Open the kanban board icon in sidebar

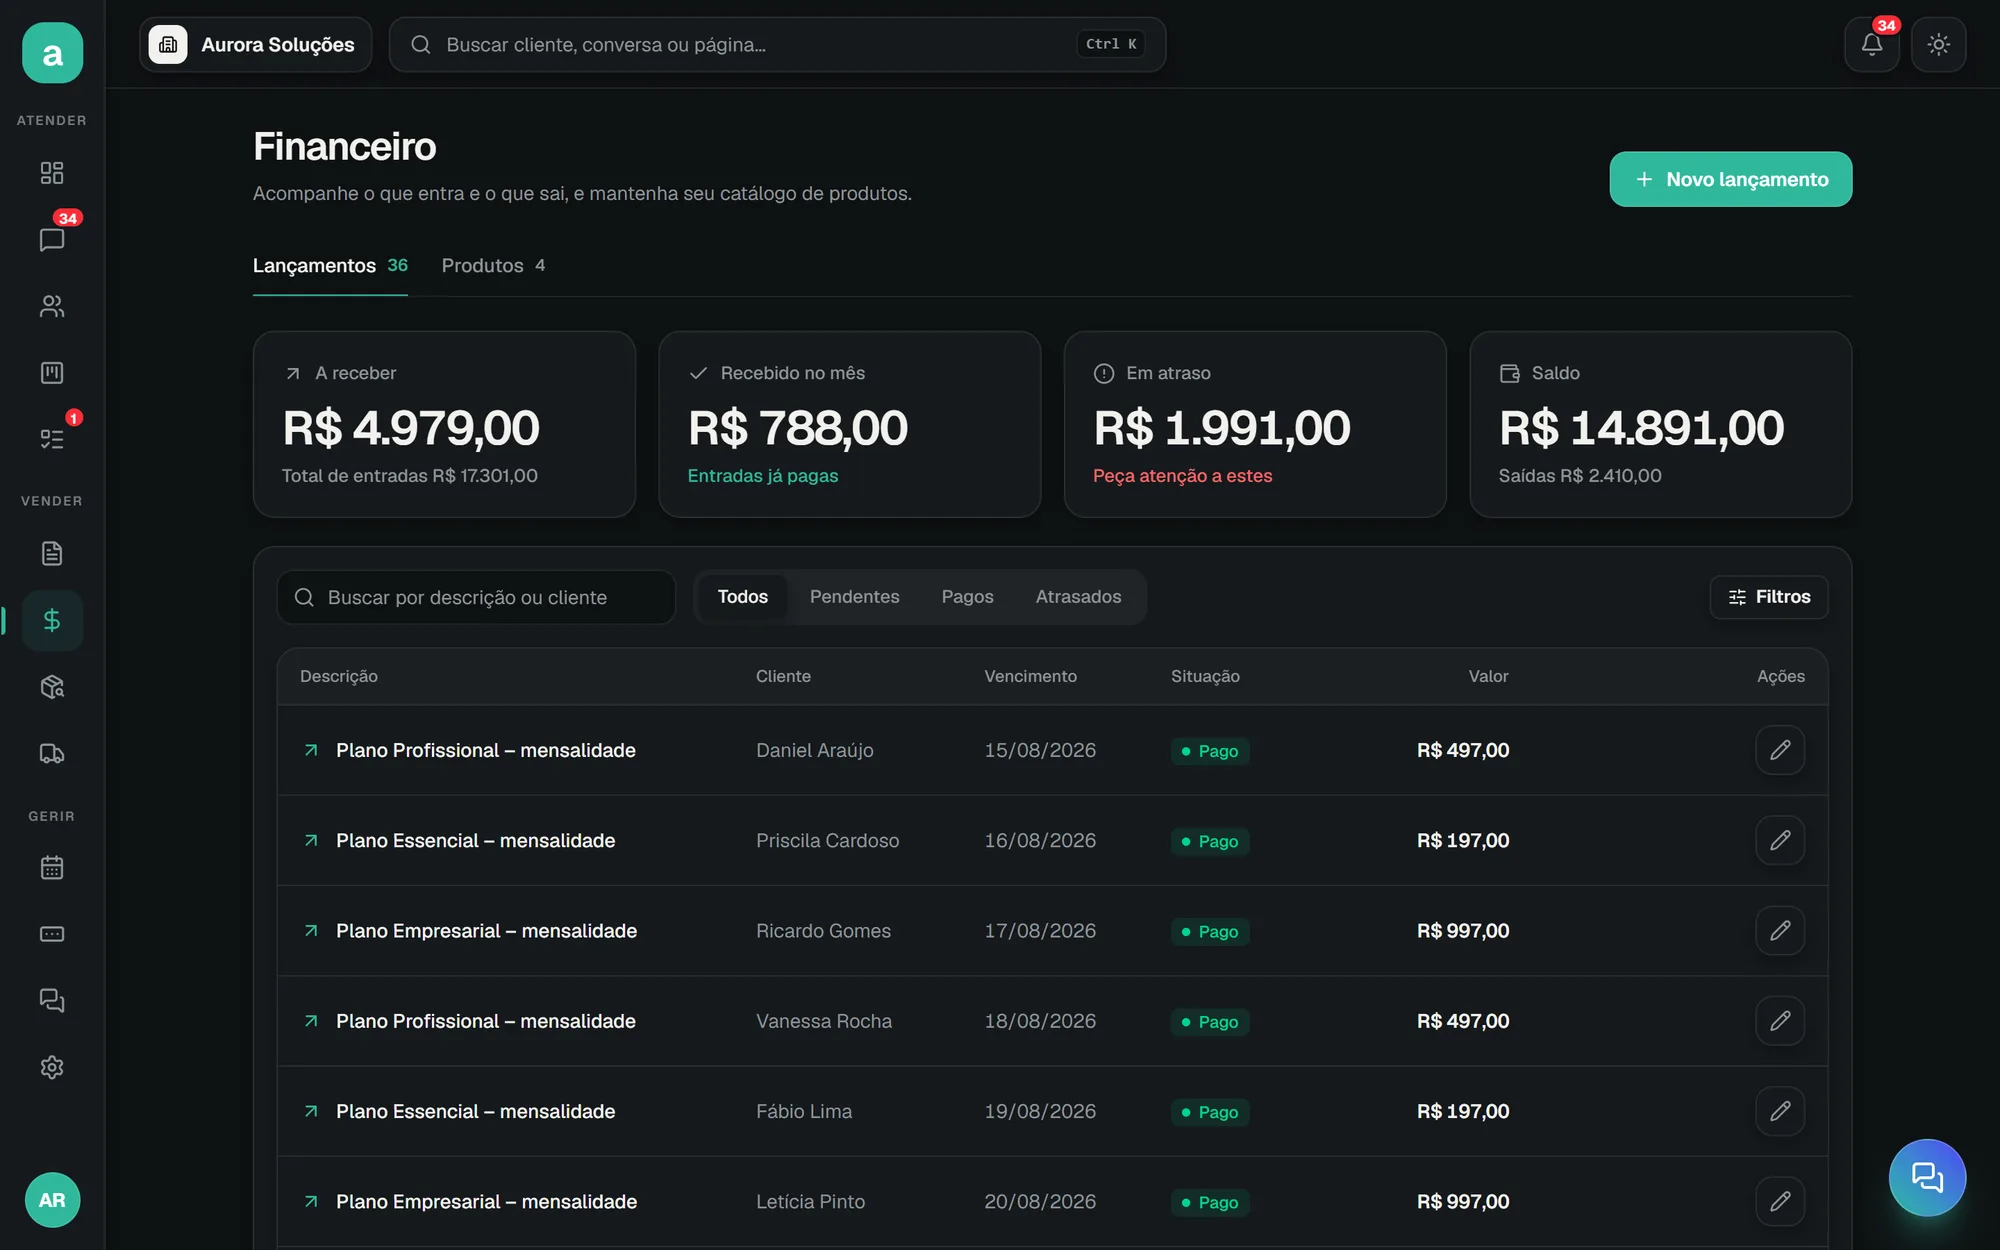pyautogui.click(x=52, y=373)
